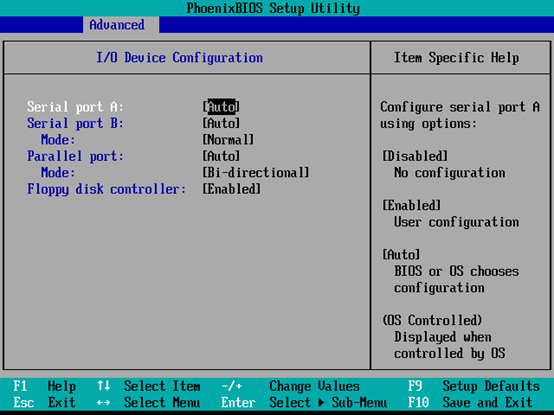The height and width of the screenshot is (415, 554).
Task: Toggle the Floppy disk controller [Enabled] value
Action: [232, 189]
